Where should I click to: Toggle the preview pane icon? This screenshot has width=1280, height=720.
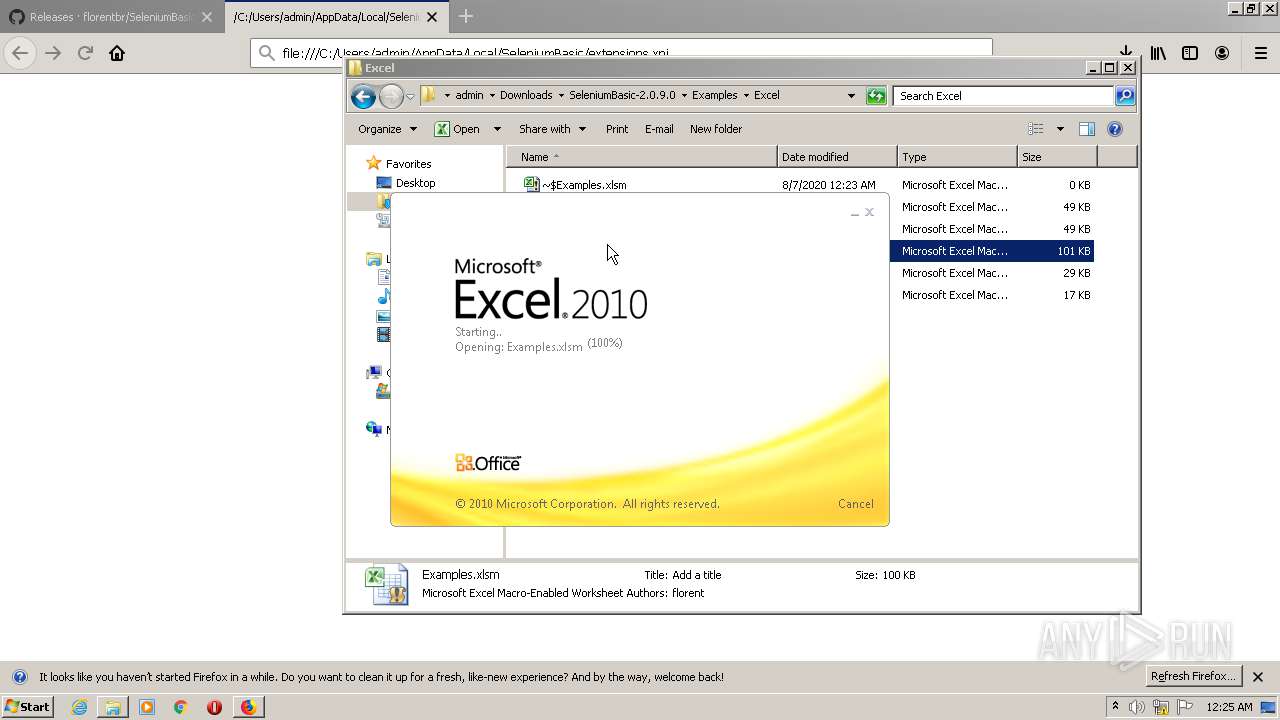[x=1087, y=129]
